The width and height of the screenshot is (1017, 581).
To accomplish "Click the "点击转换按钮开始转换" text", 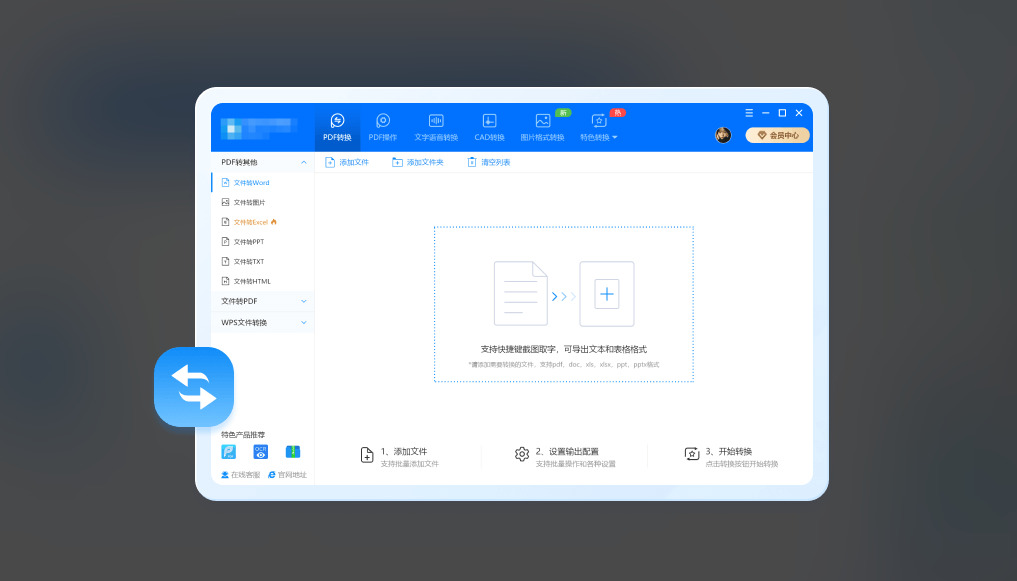I will [x=742, y=464].
